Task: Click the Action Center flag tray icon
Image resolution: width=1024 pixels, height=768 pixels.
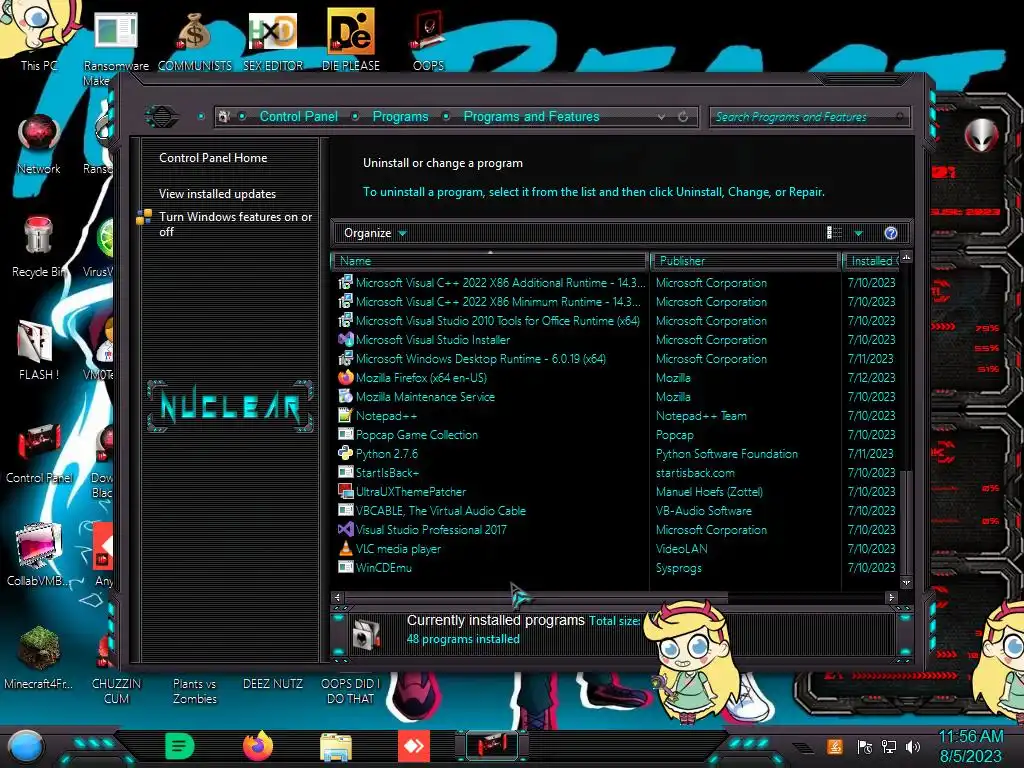Action: point(865,746)
